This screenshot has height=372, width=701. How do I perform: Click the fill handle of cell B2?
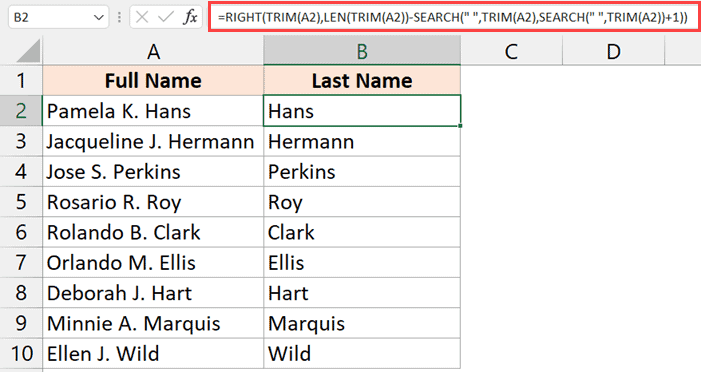point(460,126)
